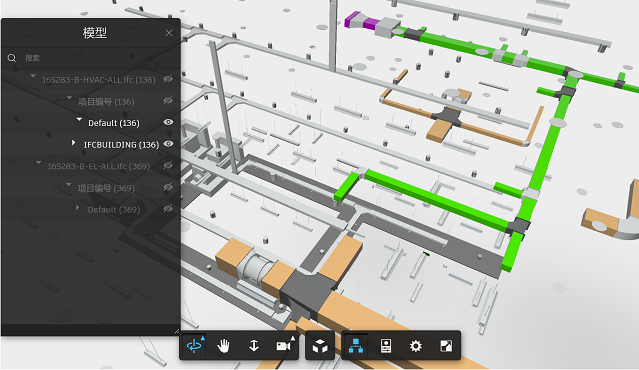Open the Properties panel icon

click(386, 346)
